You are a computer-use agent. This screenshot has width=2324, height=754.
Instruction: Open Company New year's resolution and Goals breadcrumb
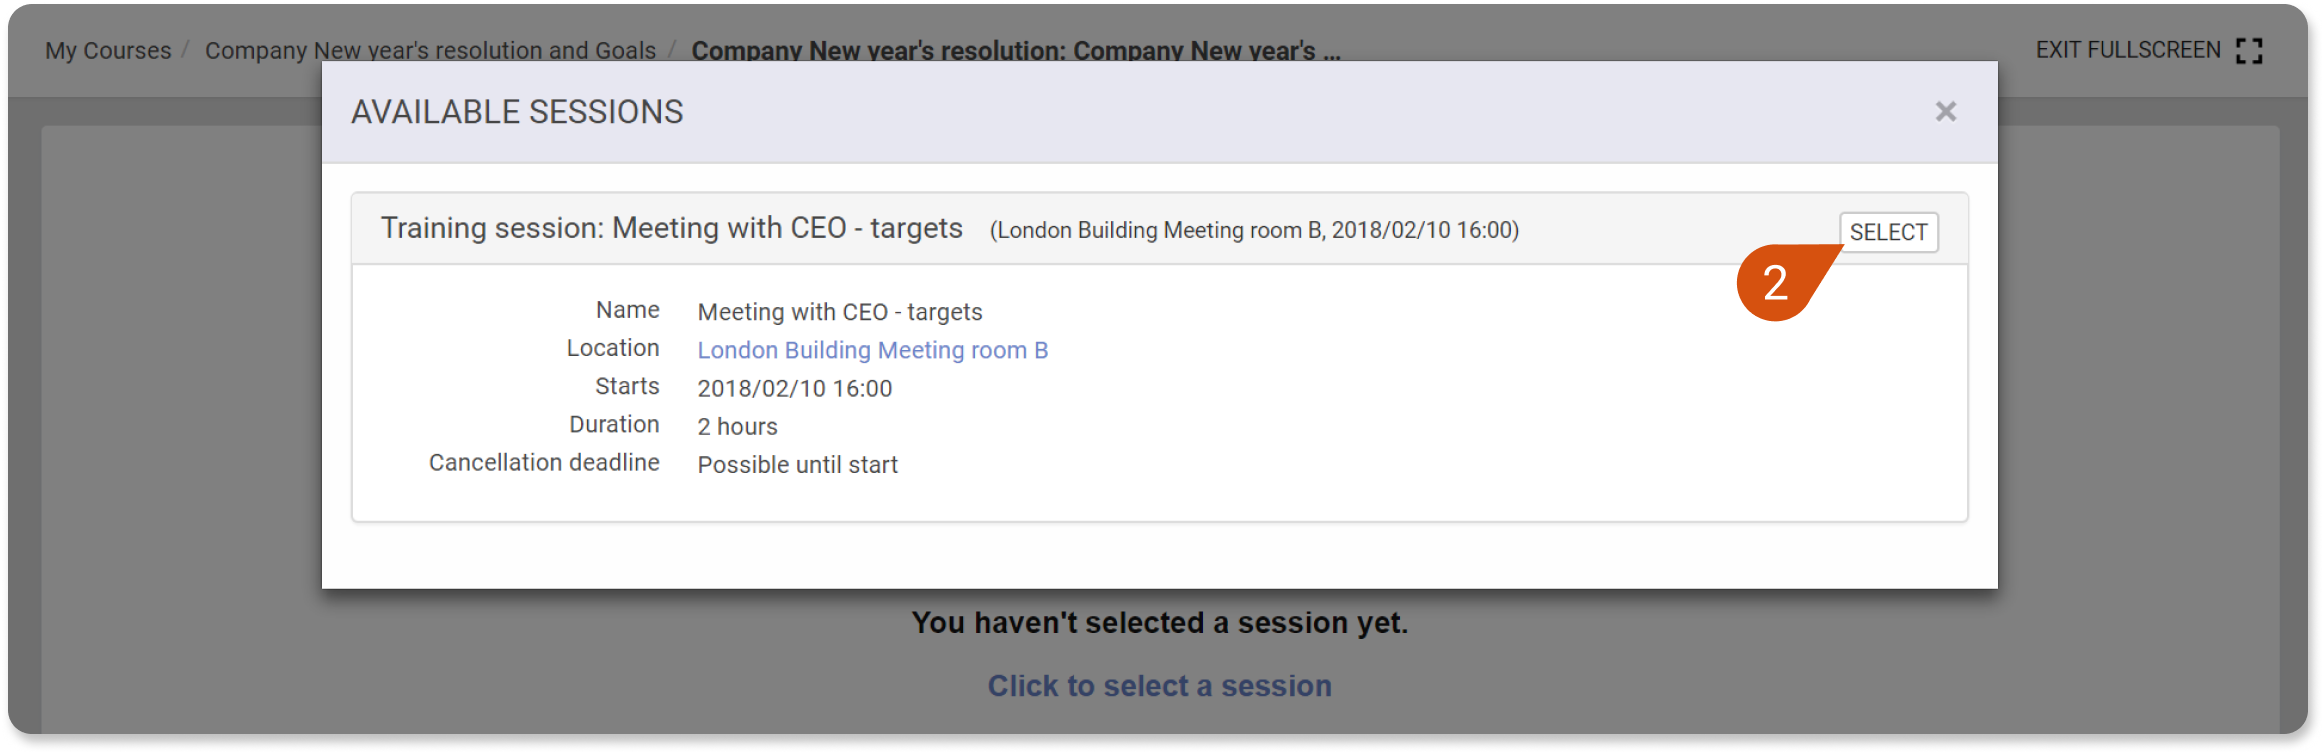pyautogui.click(x=430, y=50)
